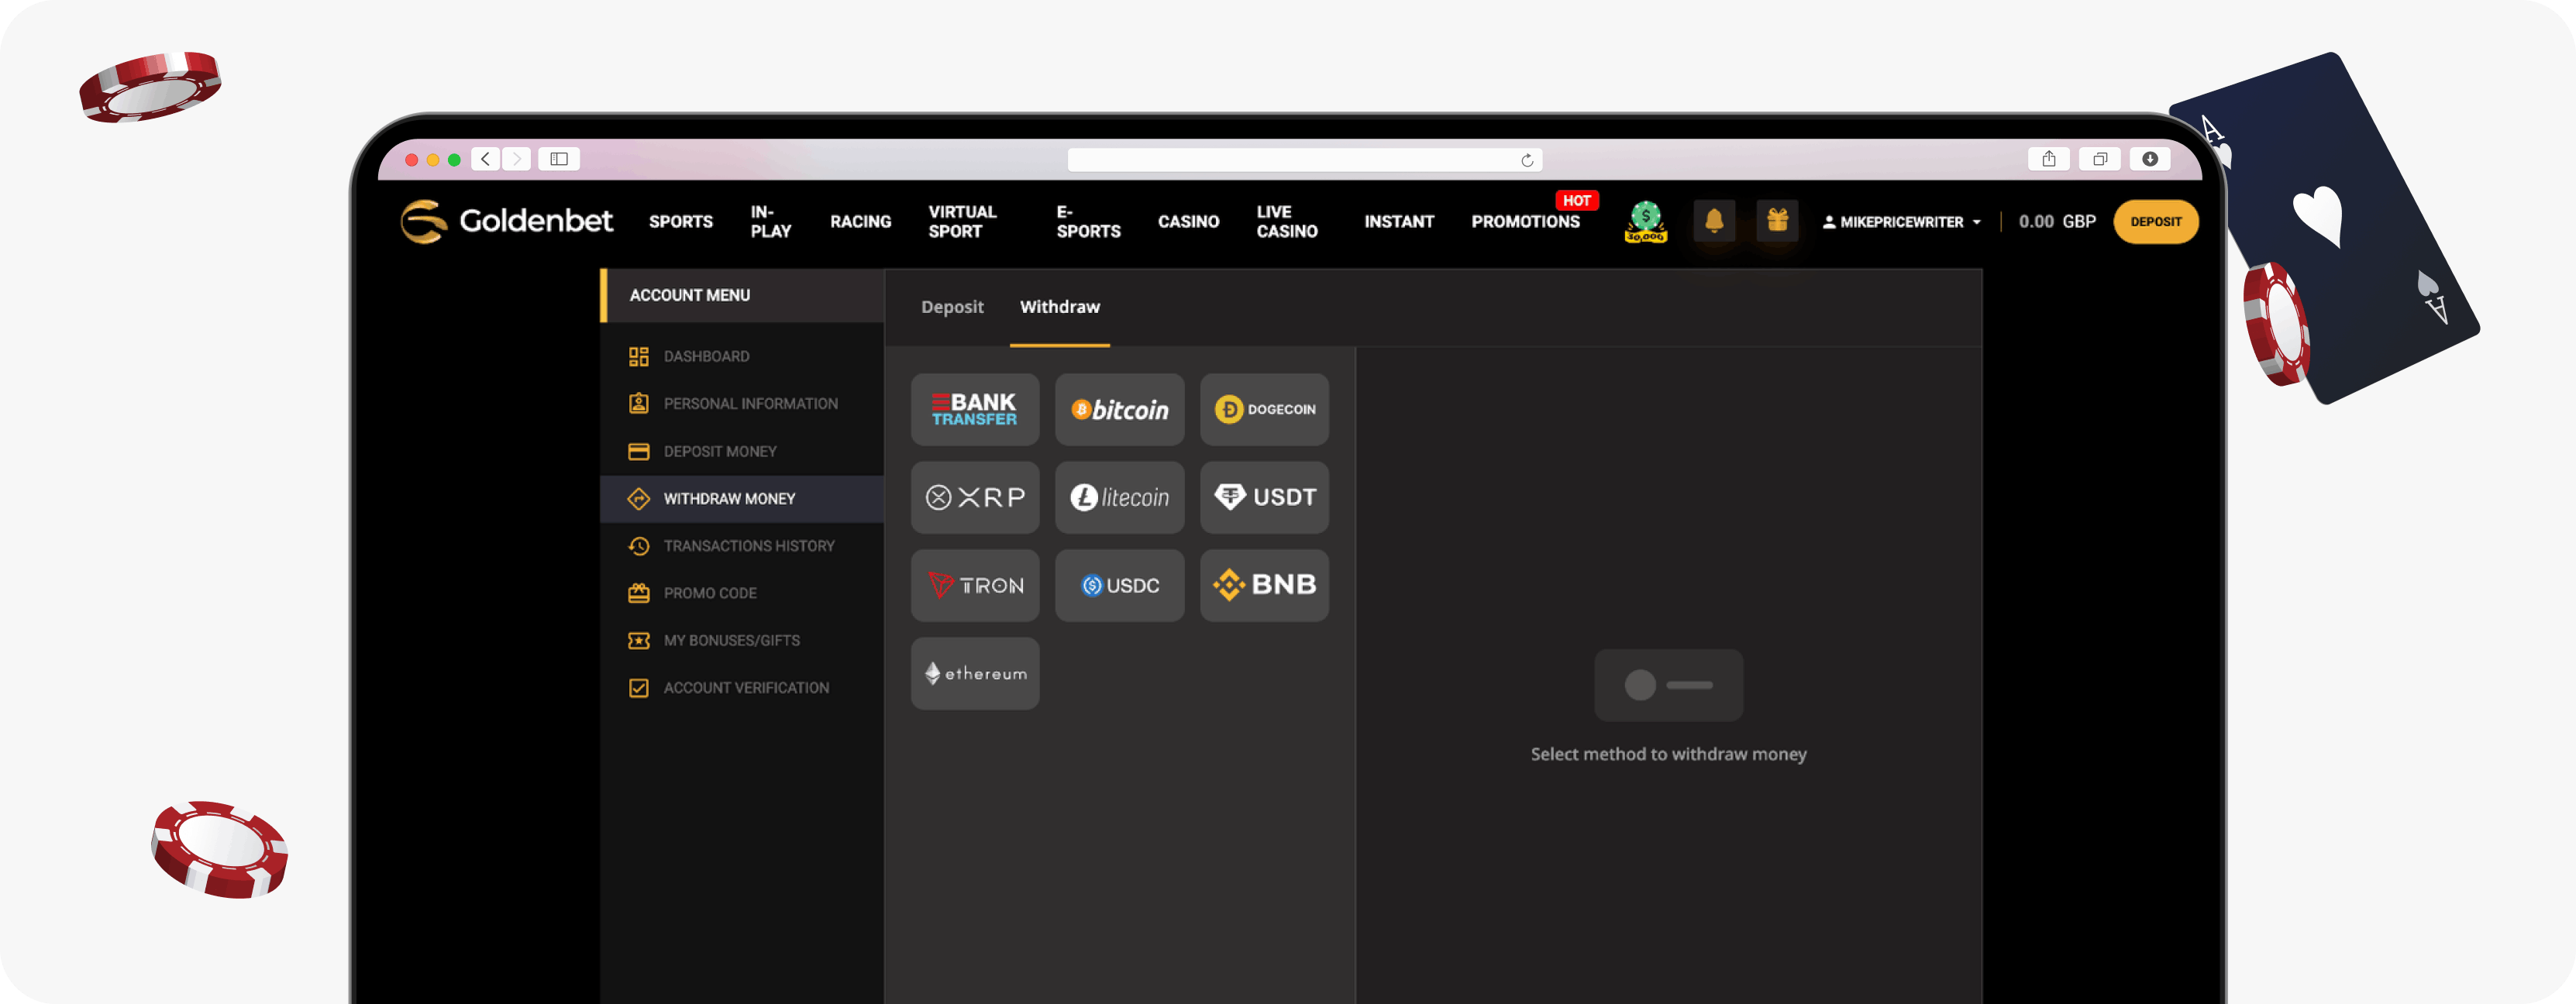Open Promo Code page
This screenshot has width=2576, height=1004.
(742, 593)
